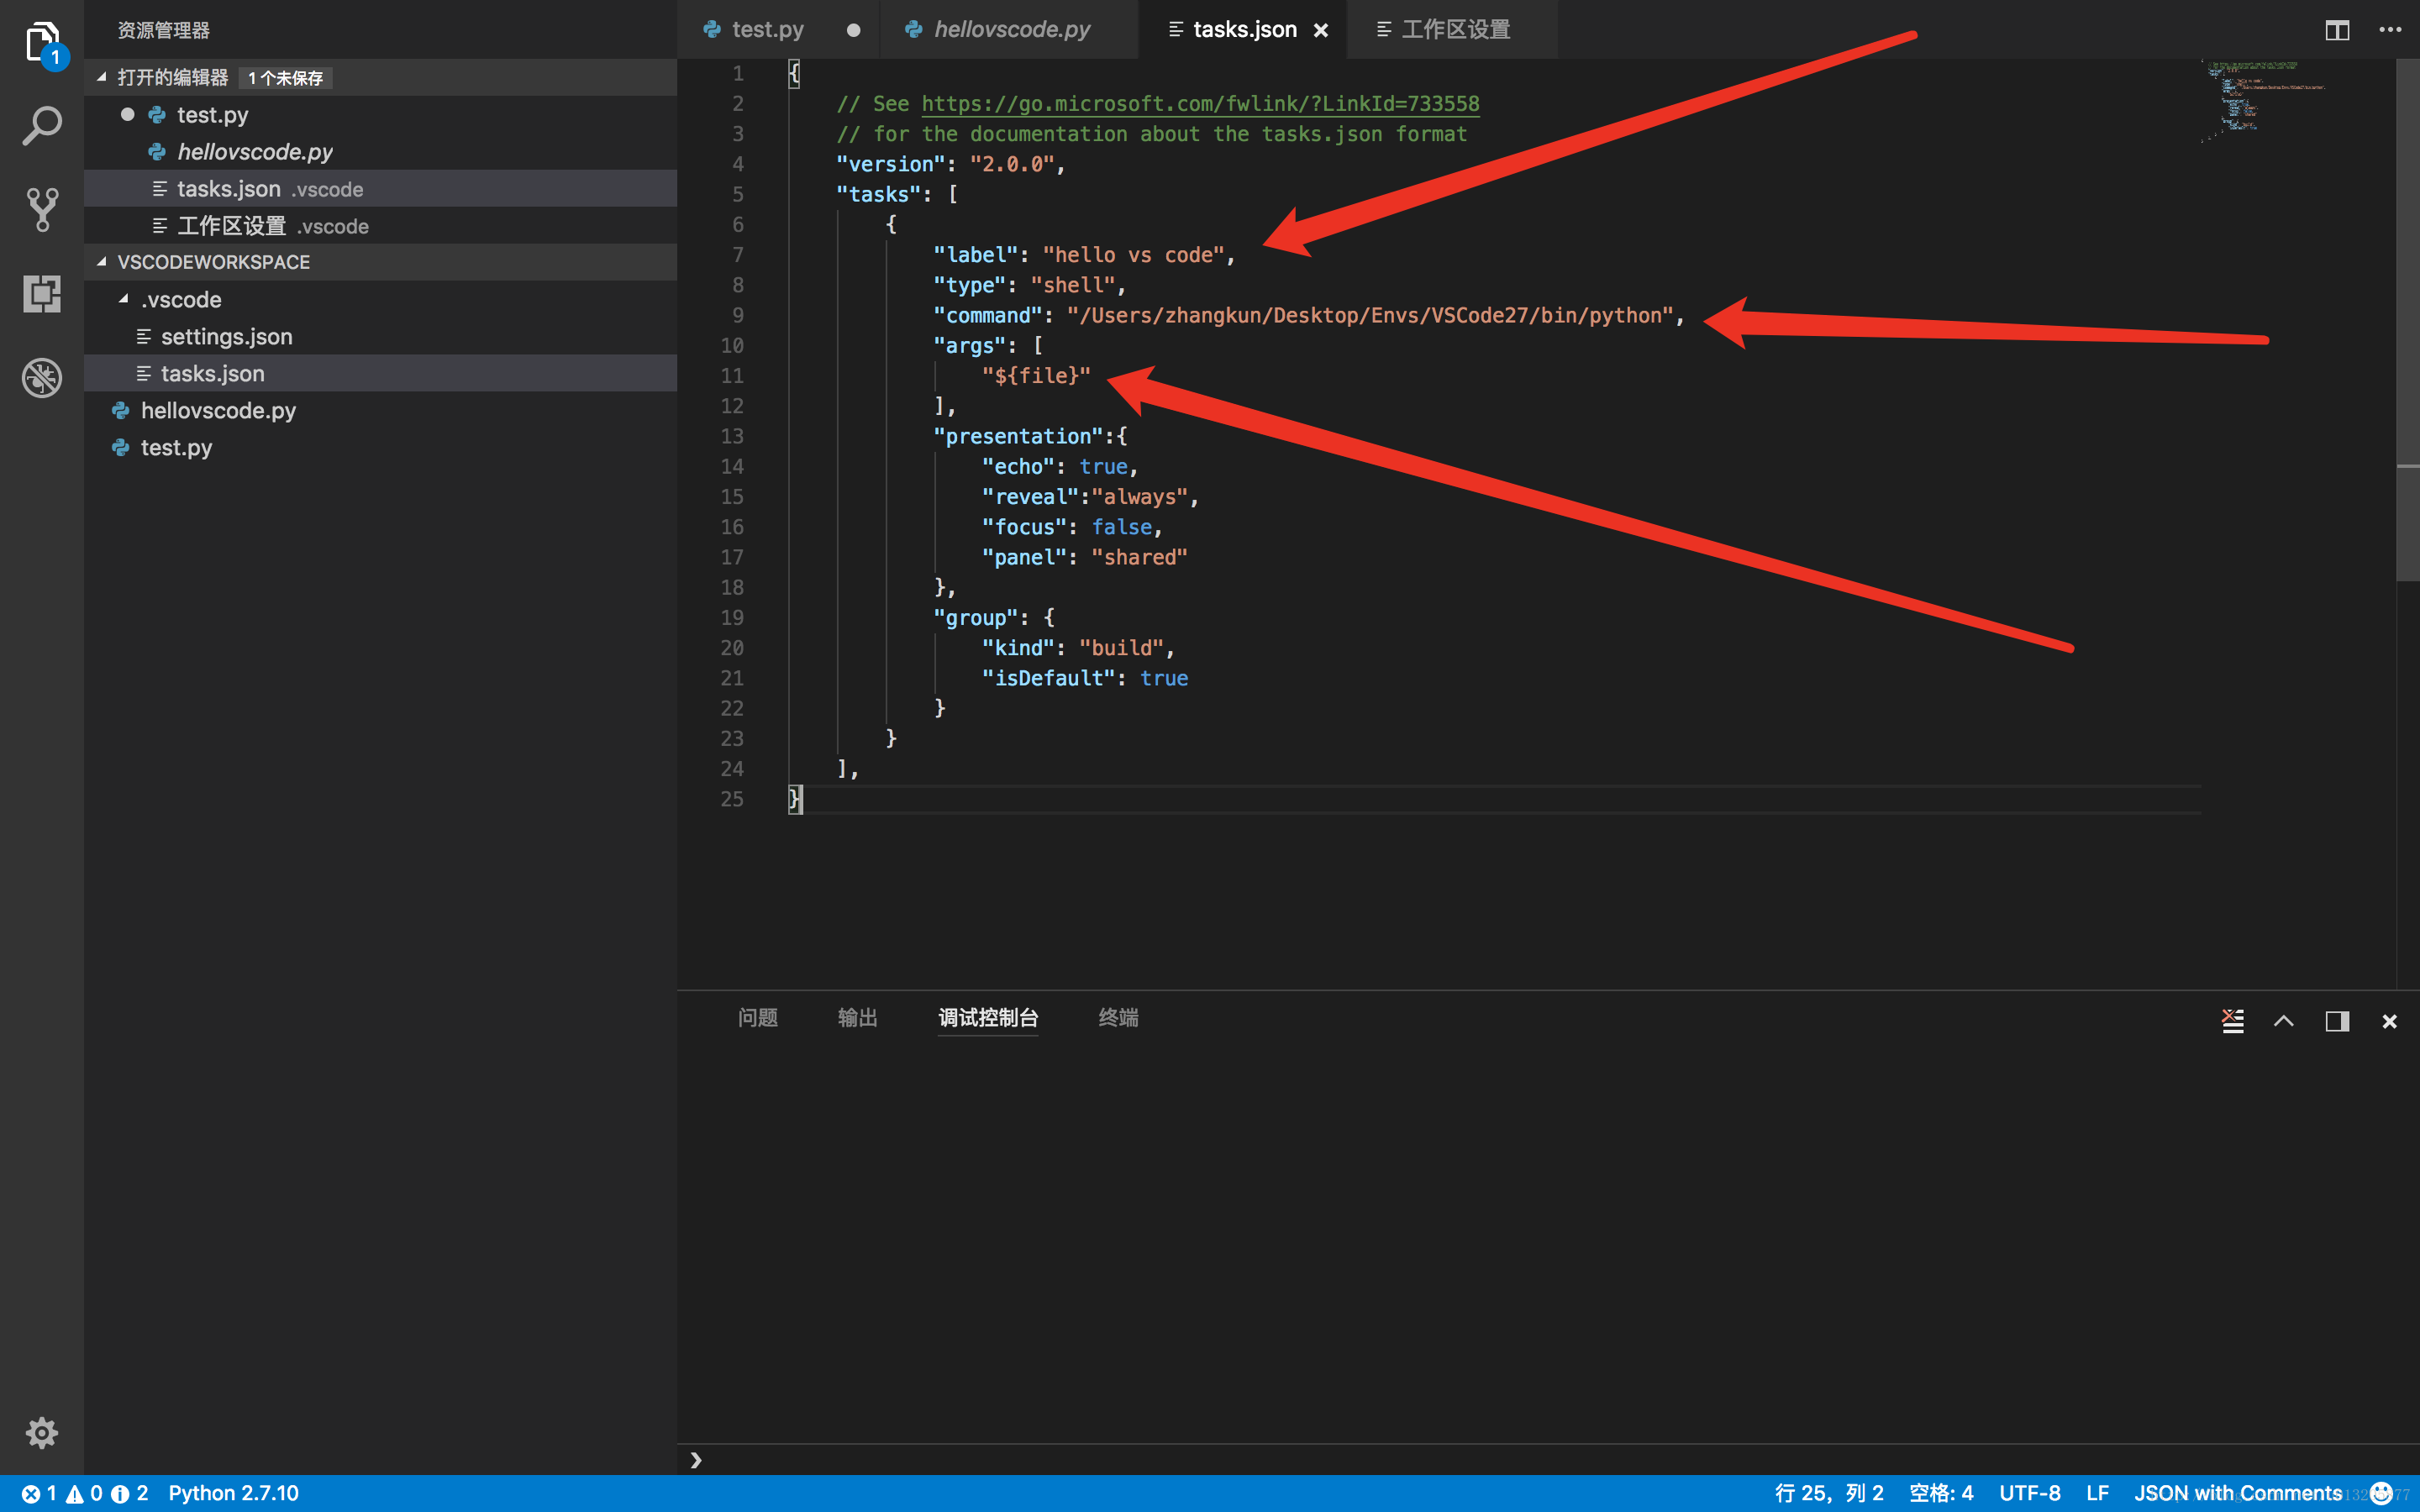Open the 终端 panel tab
Screen dimensions: 2420x1512
pyautogui.click(x=1118, y=1018)
